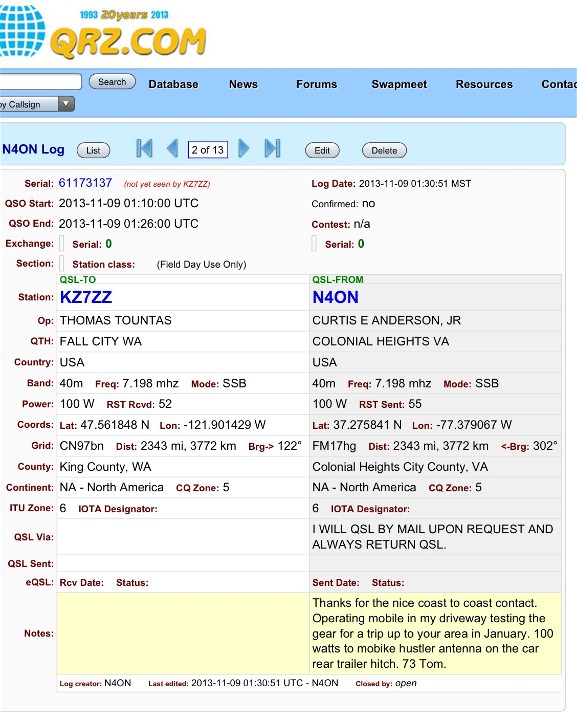Click latitude 37.275841 N value
577x720 pixels.
[367, 425]
